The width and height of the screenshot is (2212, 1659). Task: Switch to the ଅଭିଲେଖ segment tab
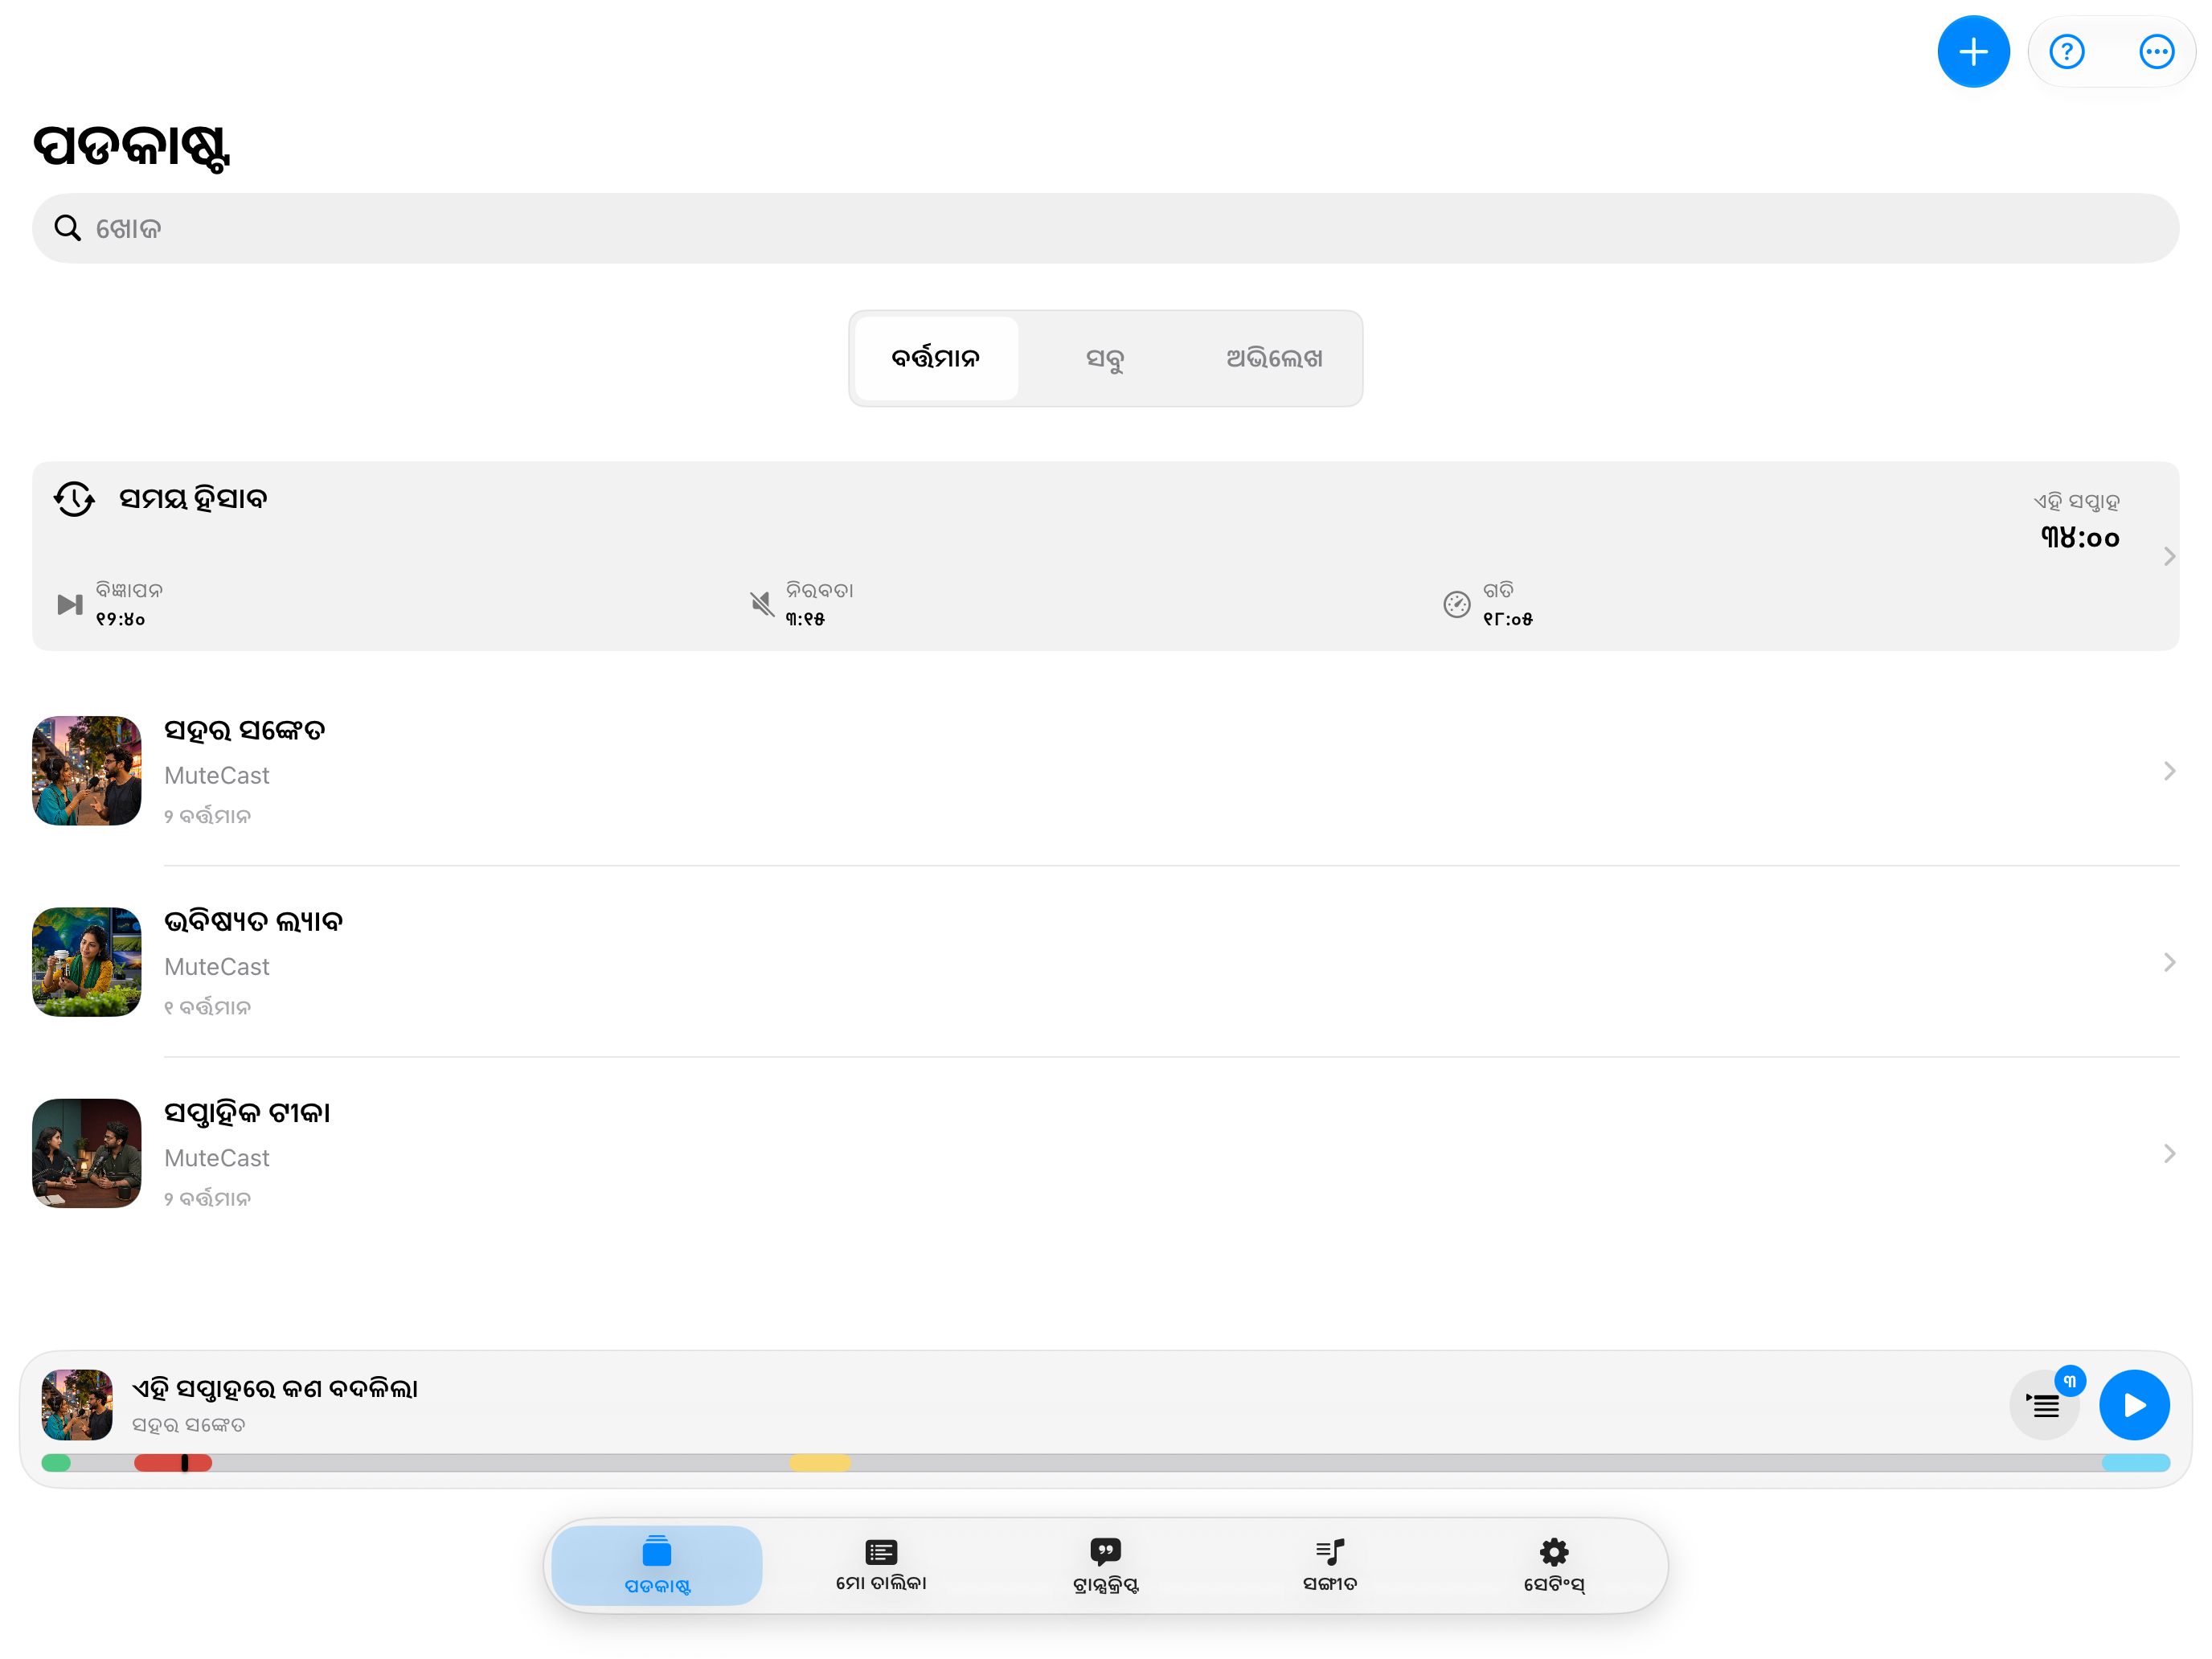pyautogui.click(x=1274, y=358)
